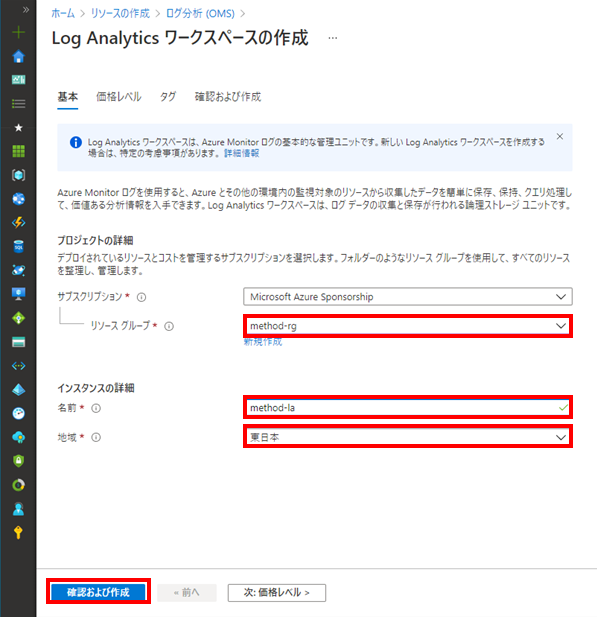
Task: Open Virtual machines monitor icon
Action: 18,294
